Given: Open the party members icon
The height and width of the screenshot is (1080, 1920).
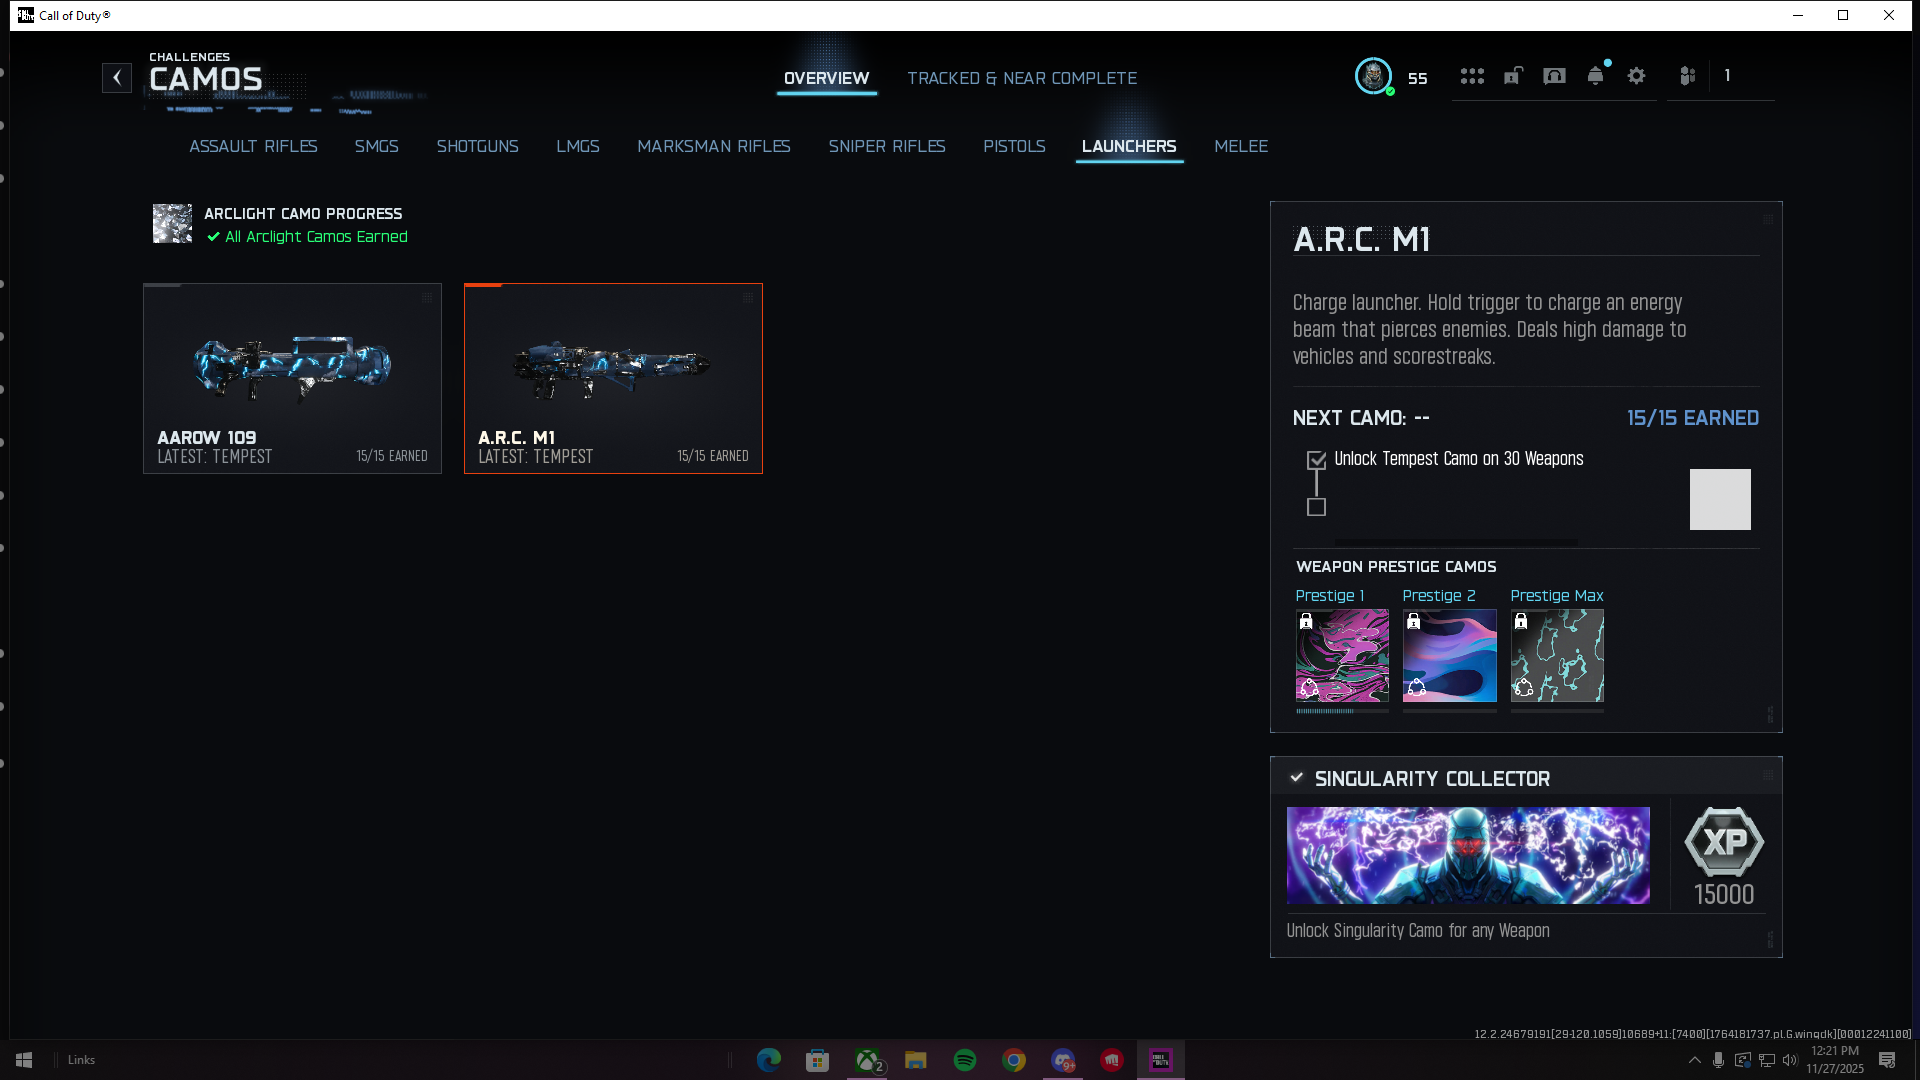Looking at the screenshot, I should [1688, 76].
